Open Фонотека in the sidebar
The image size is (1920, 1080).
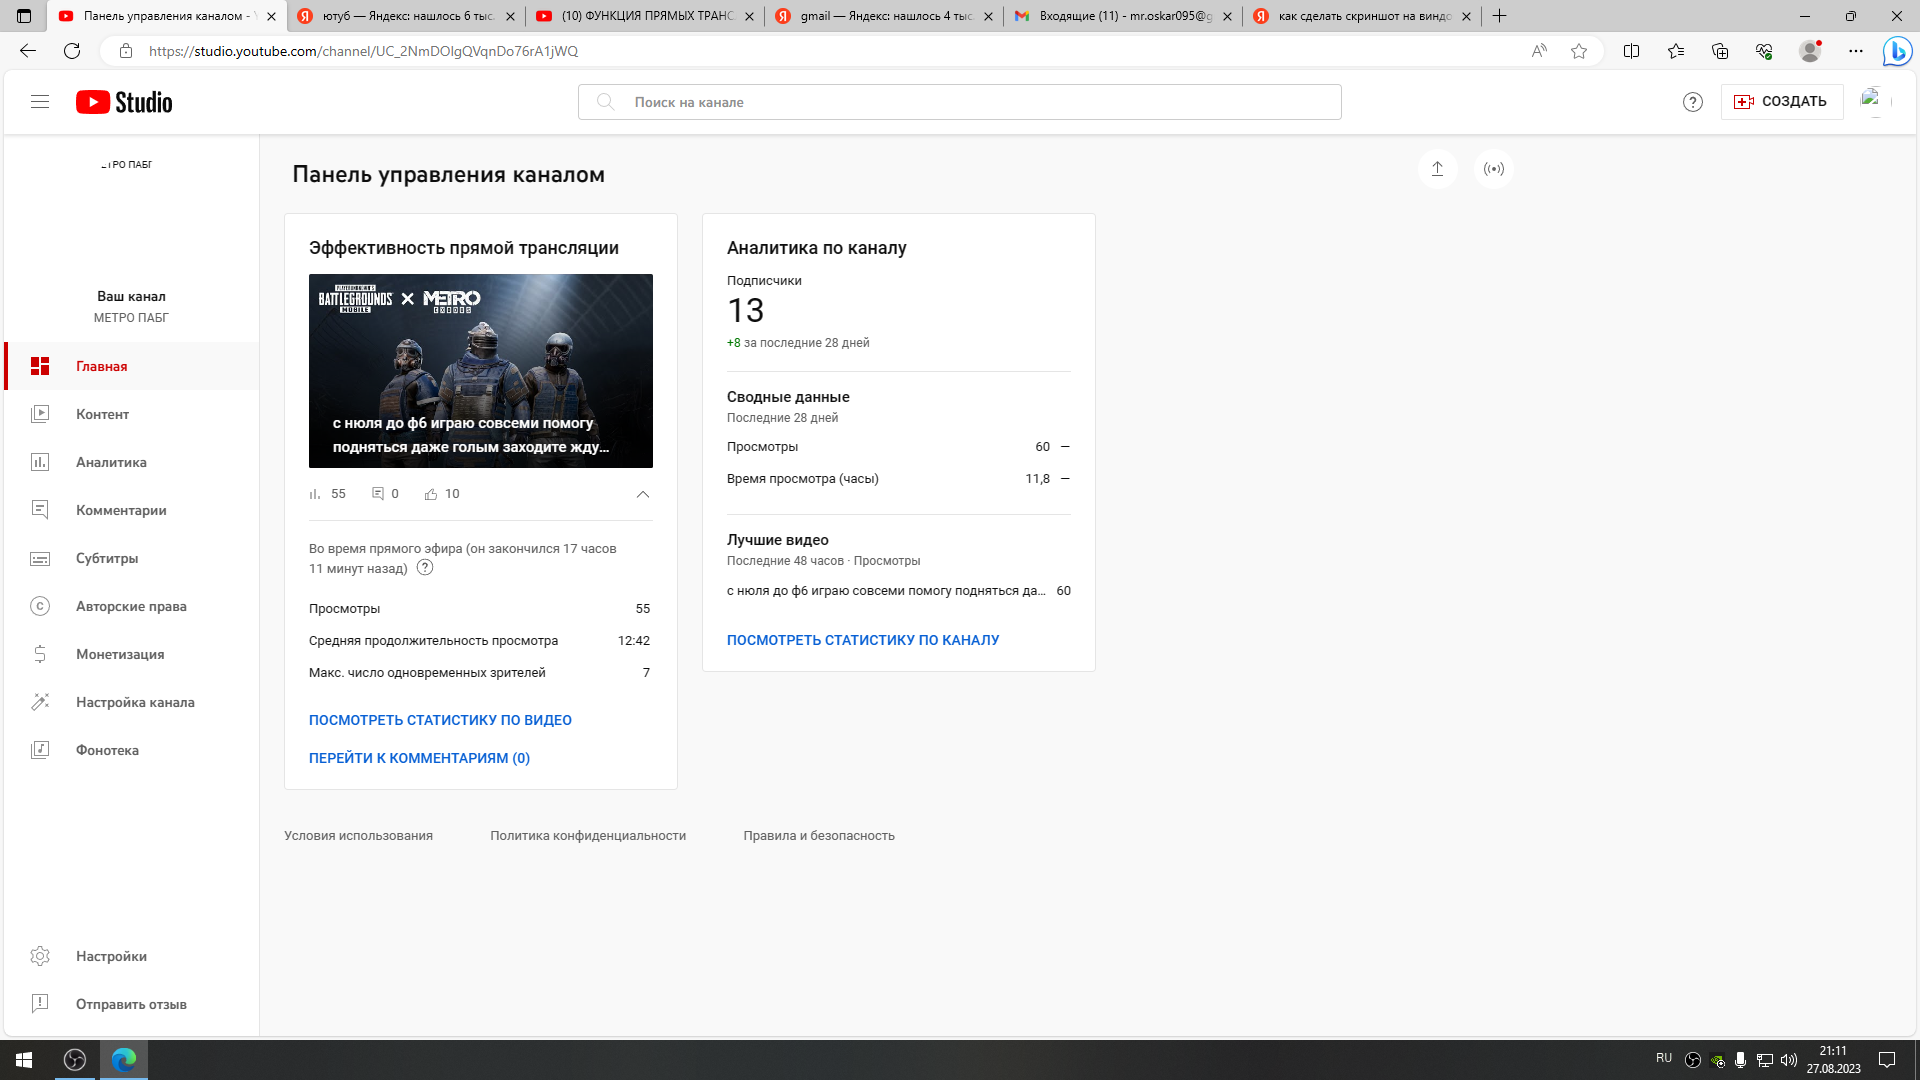[x=132, y=750]
